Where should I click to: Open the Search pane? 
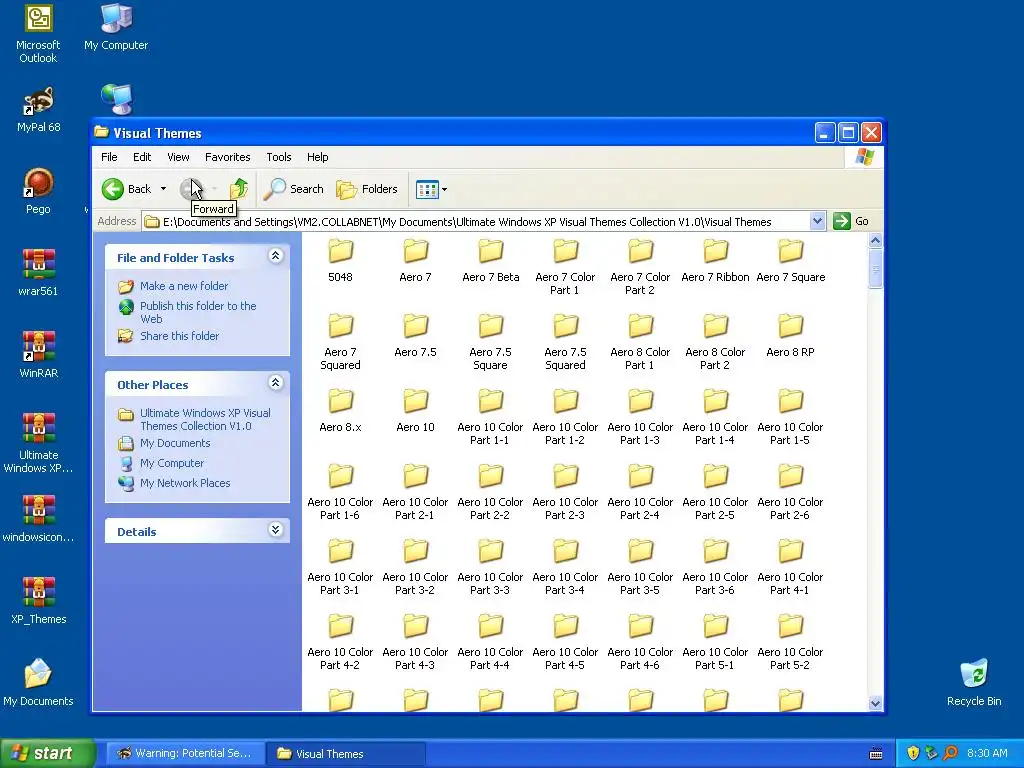coord(294,189)
